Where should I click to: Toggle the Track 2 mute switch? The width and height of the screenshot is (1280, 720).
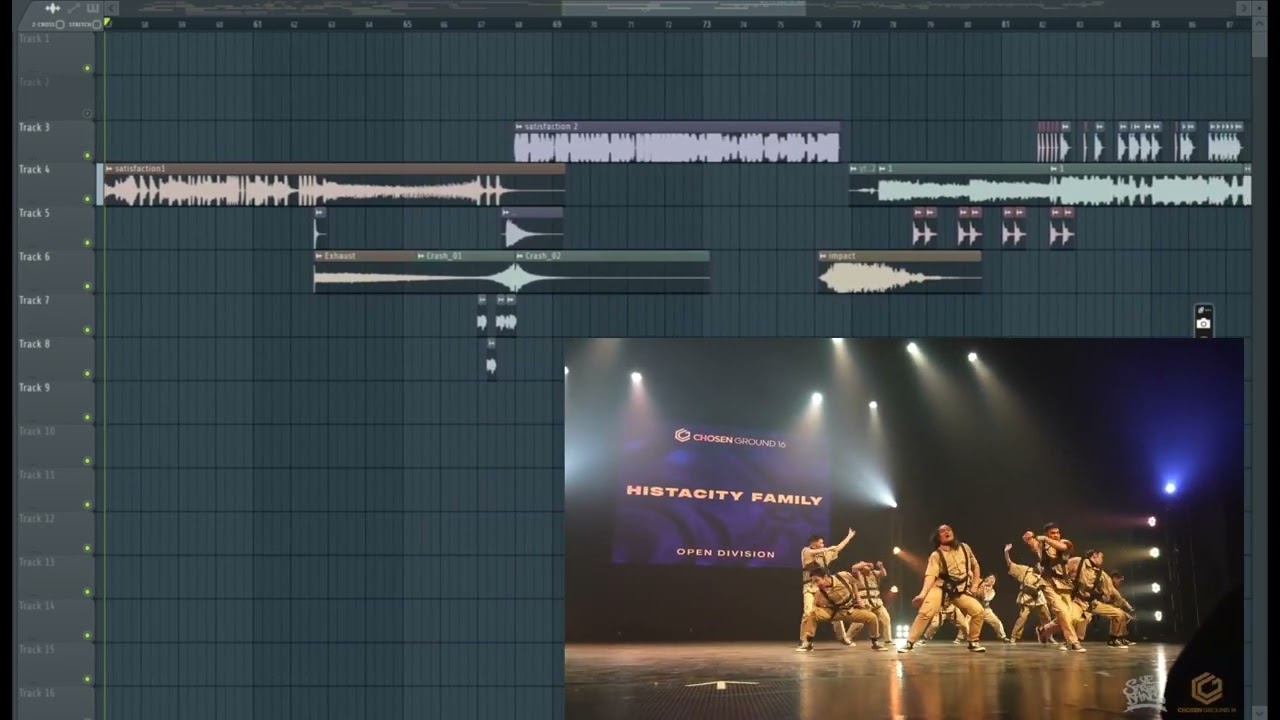87,112
